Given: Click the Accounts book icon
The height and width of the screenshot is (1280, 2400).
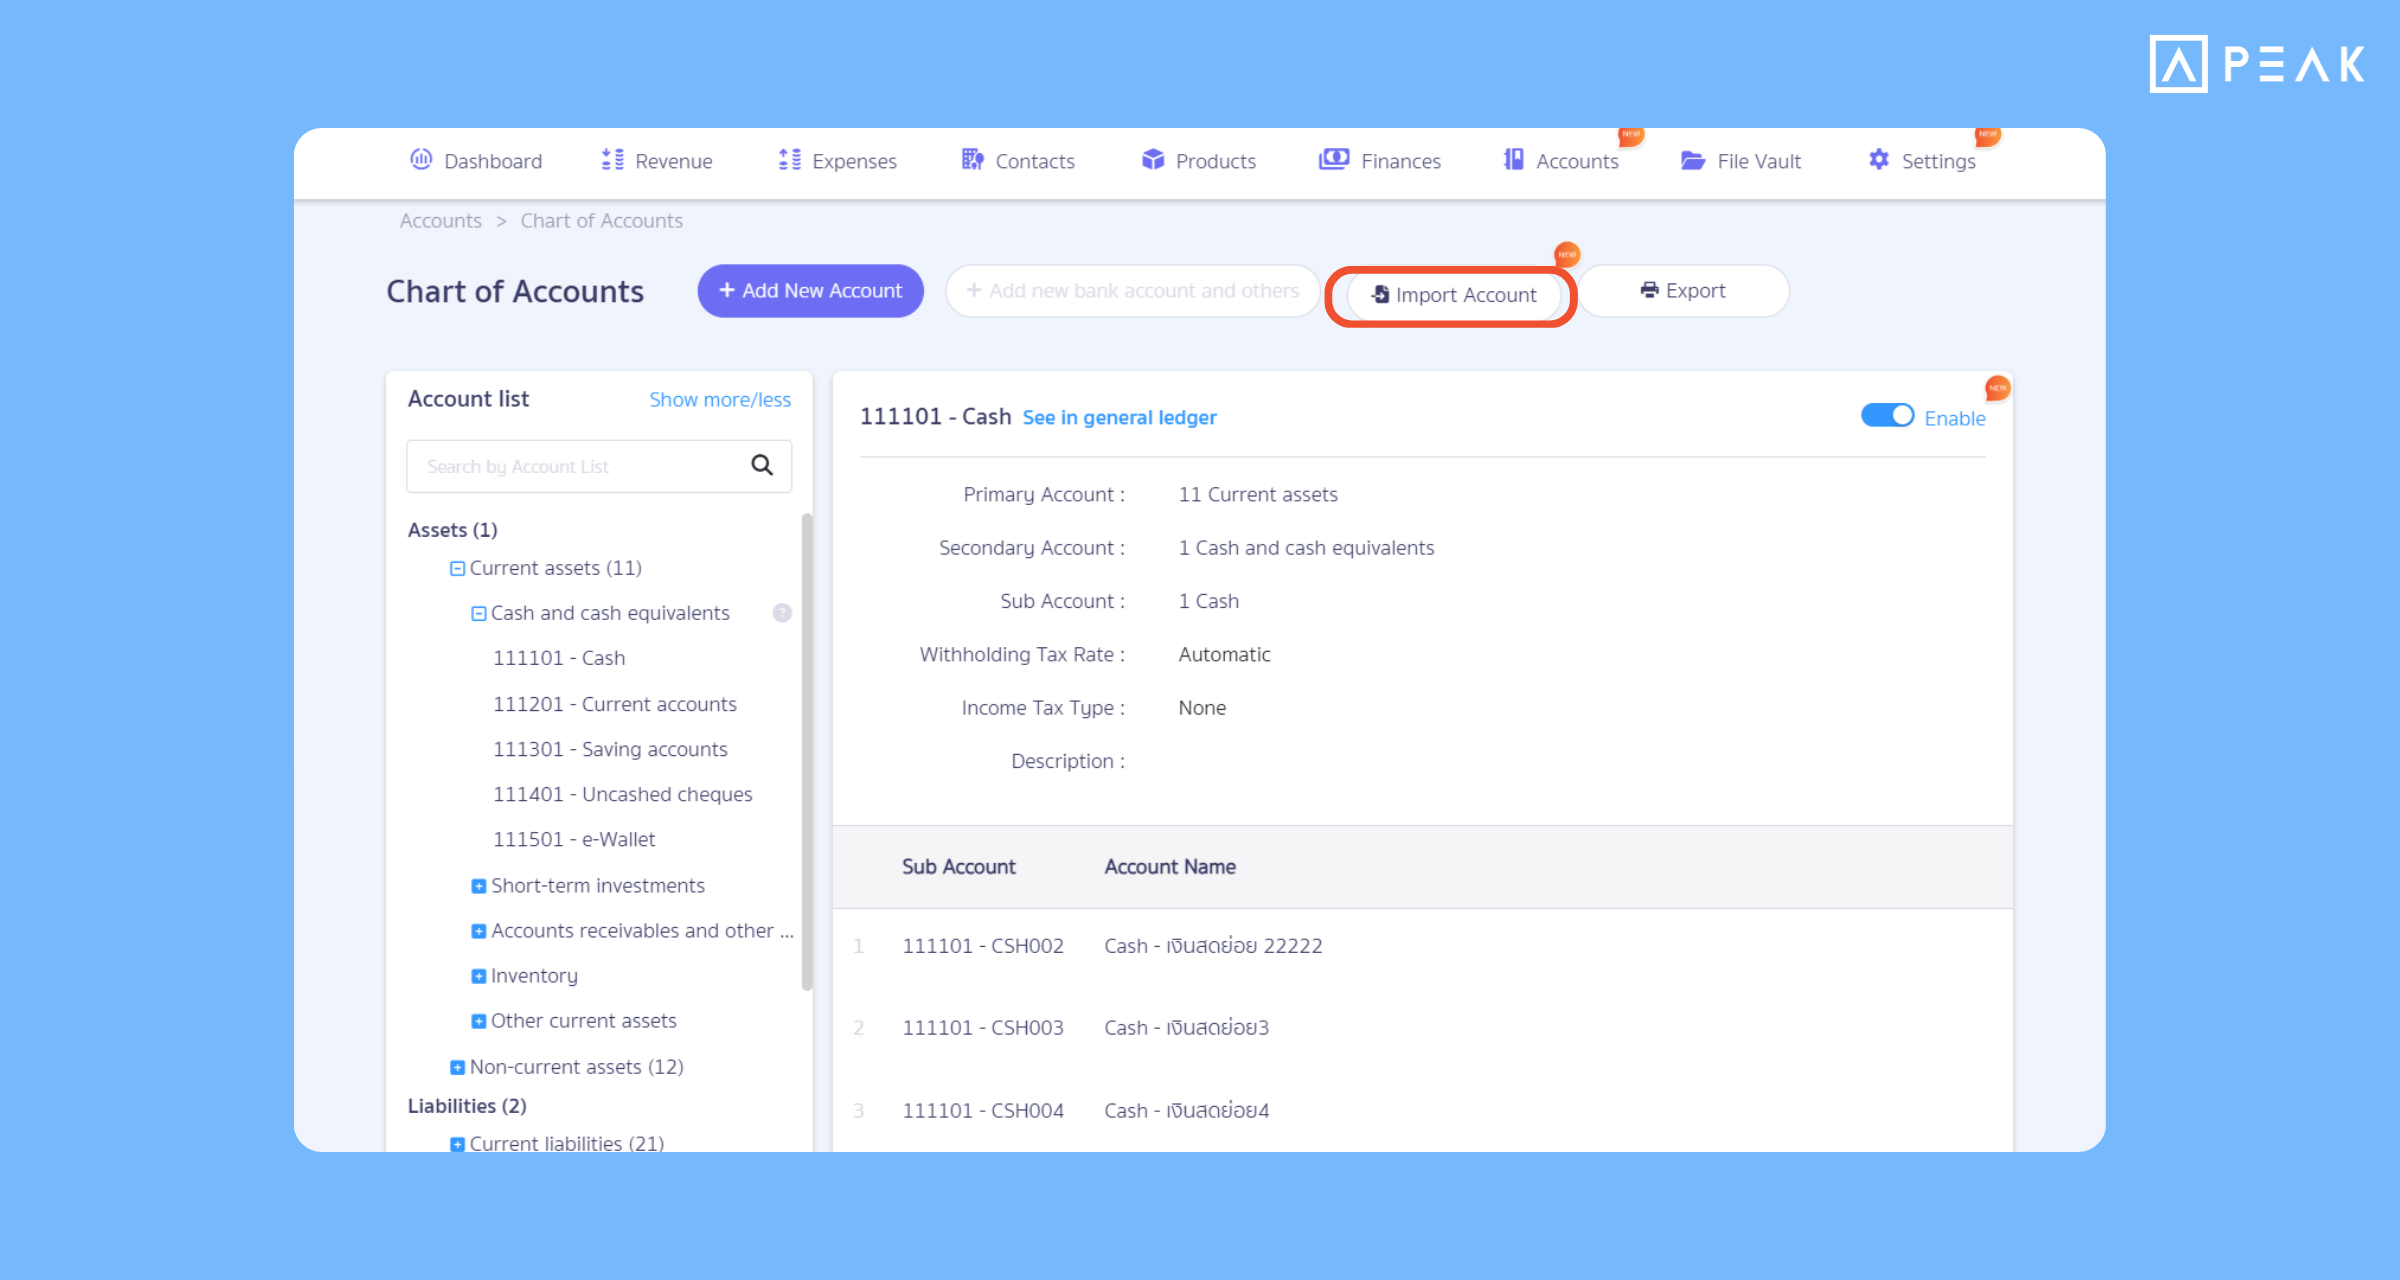Looking at the screenshot, I should (1514, 160).
